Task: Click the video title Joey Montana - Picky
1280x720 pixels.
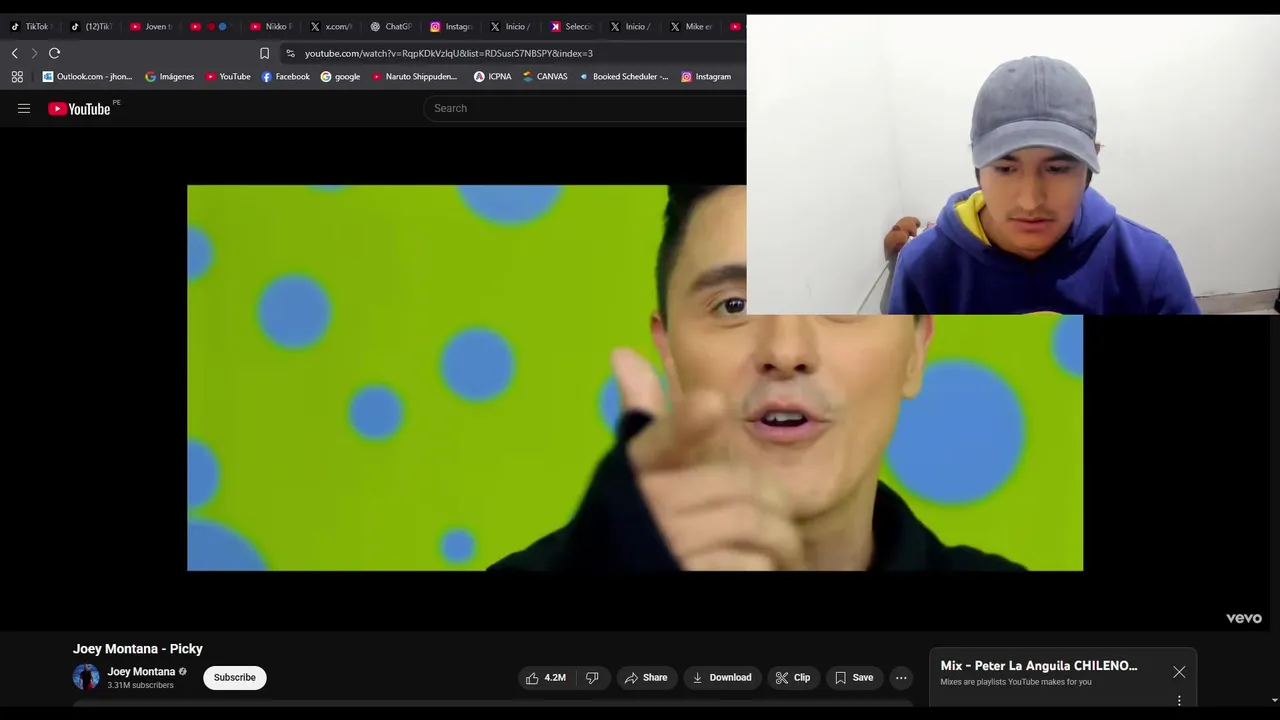Action: point(138,648)
